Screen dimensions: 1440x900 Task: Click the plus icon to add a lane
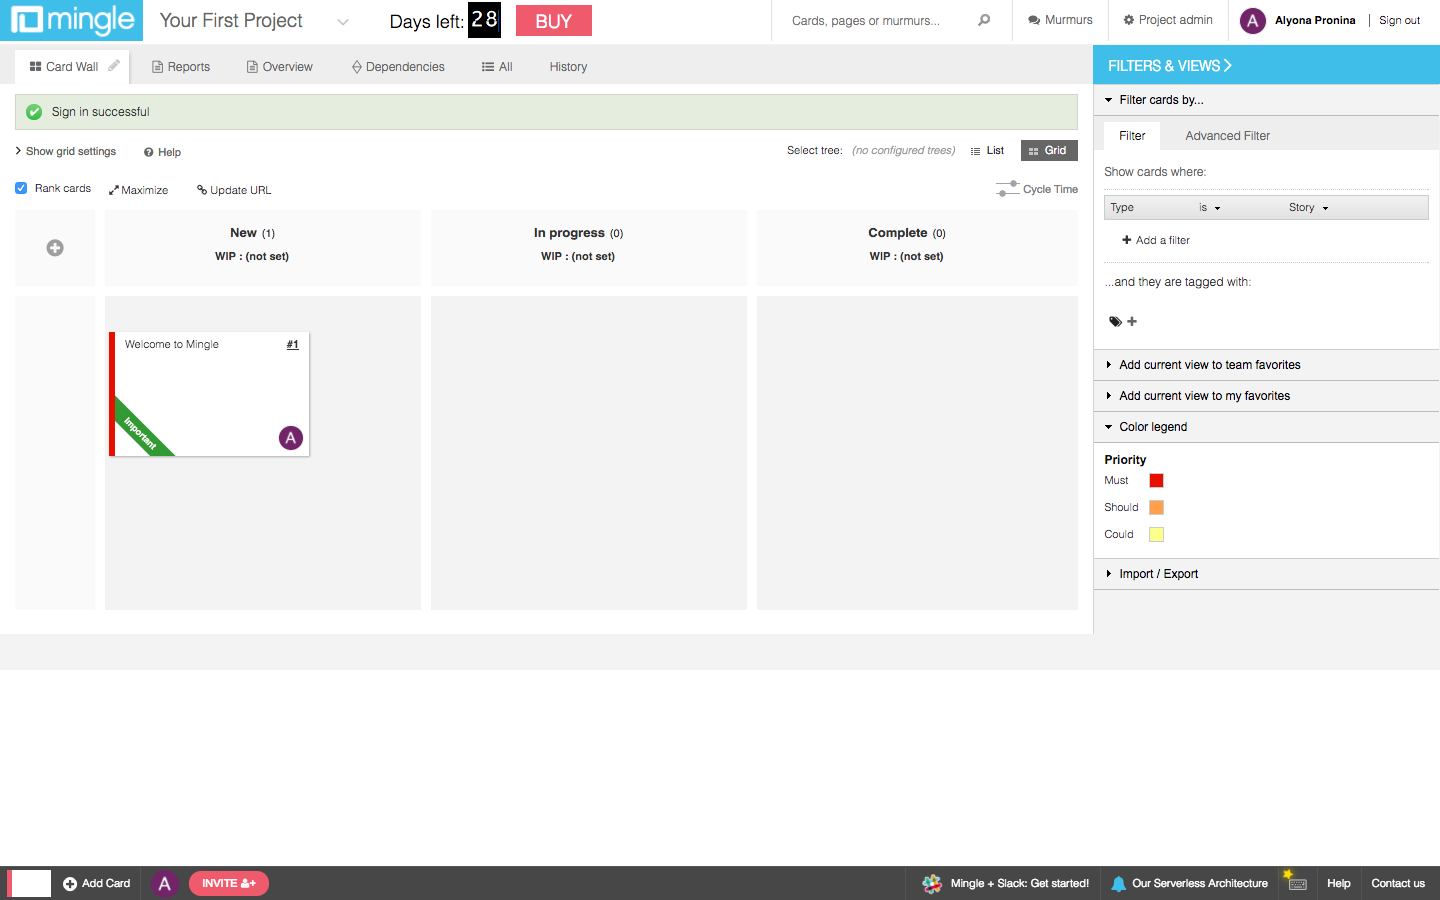pyautogui.click(x=55, y=248)
